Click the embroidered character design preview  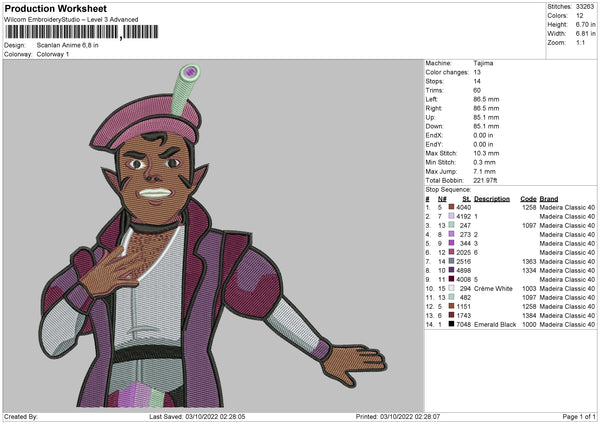pos(213,236)
